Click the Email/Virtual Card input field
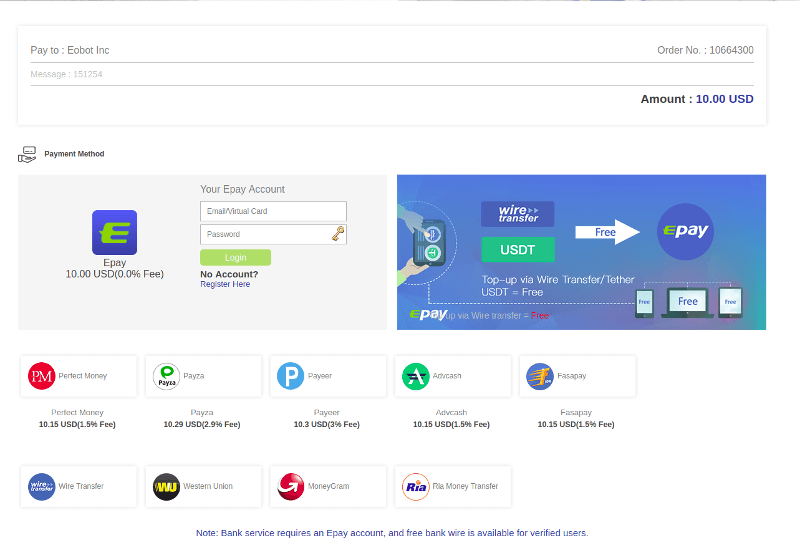Screen dimensions: 800x553 point(273,211)
